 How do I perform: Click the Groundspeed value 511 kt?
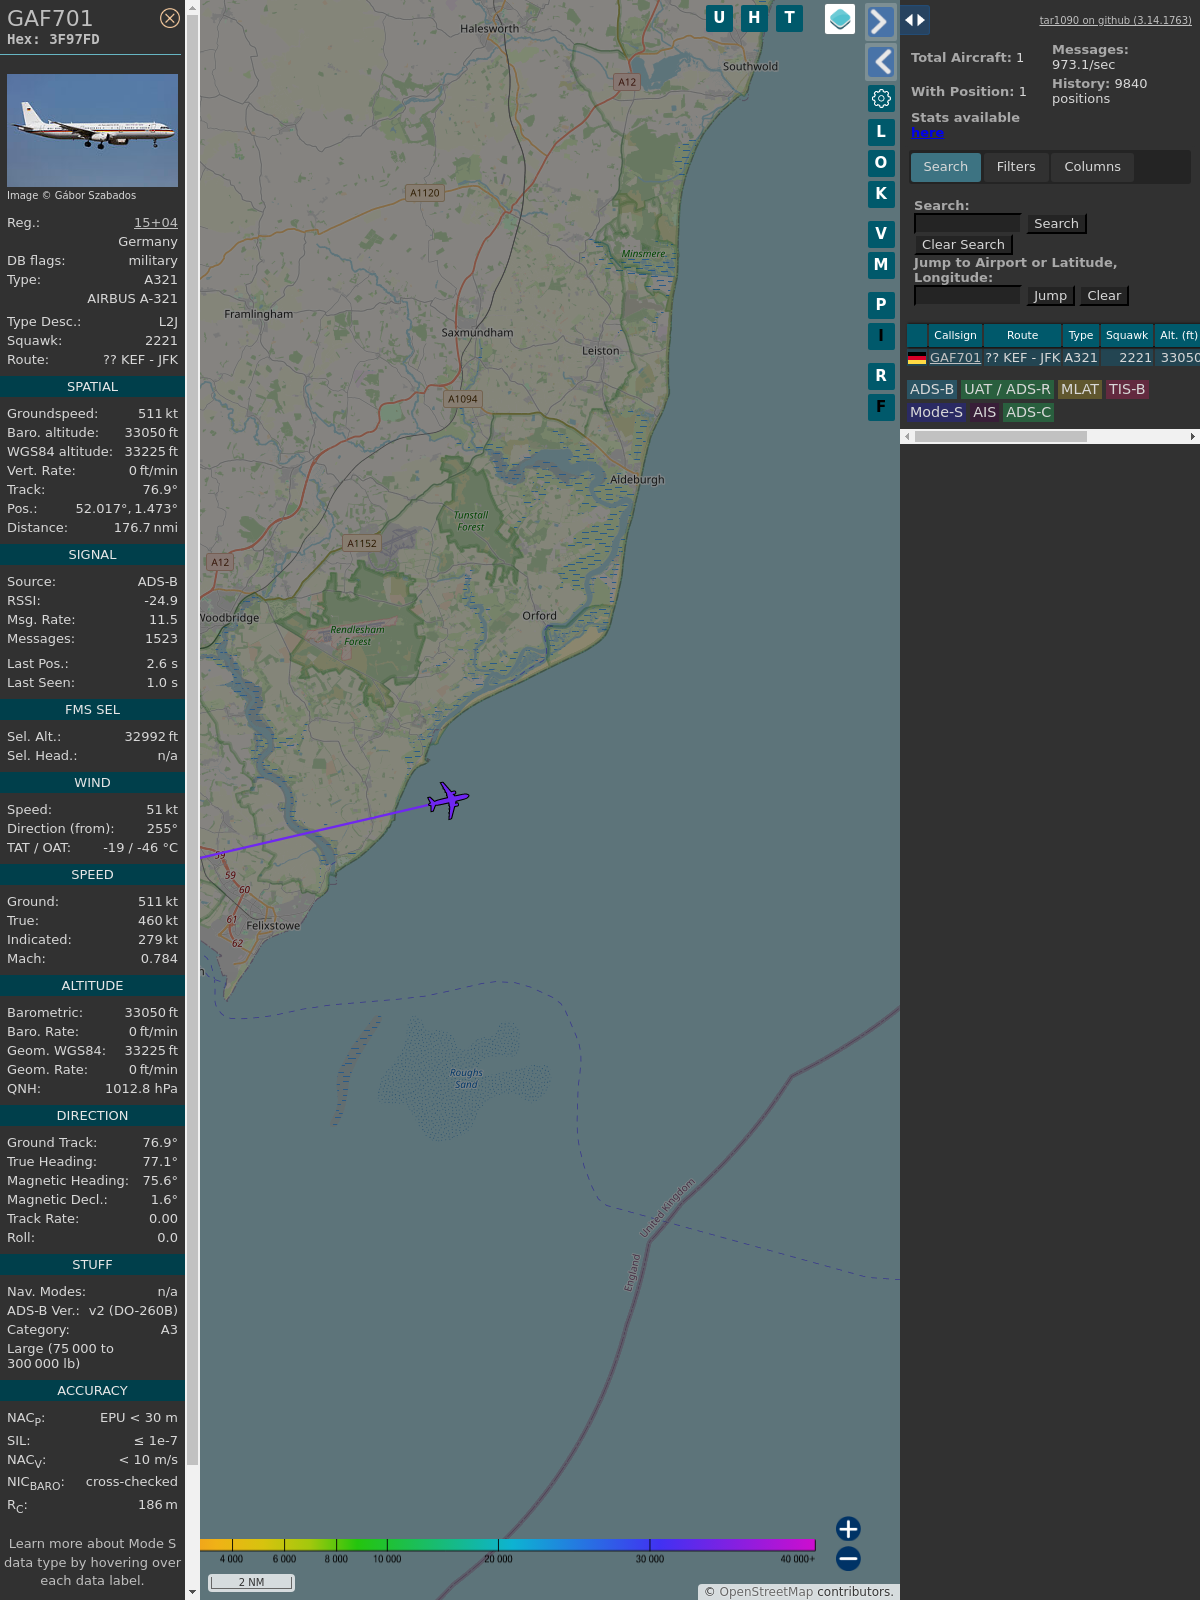click(158, 414)
